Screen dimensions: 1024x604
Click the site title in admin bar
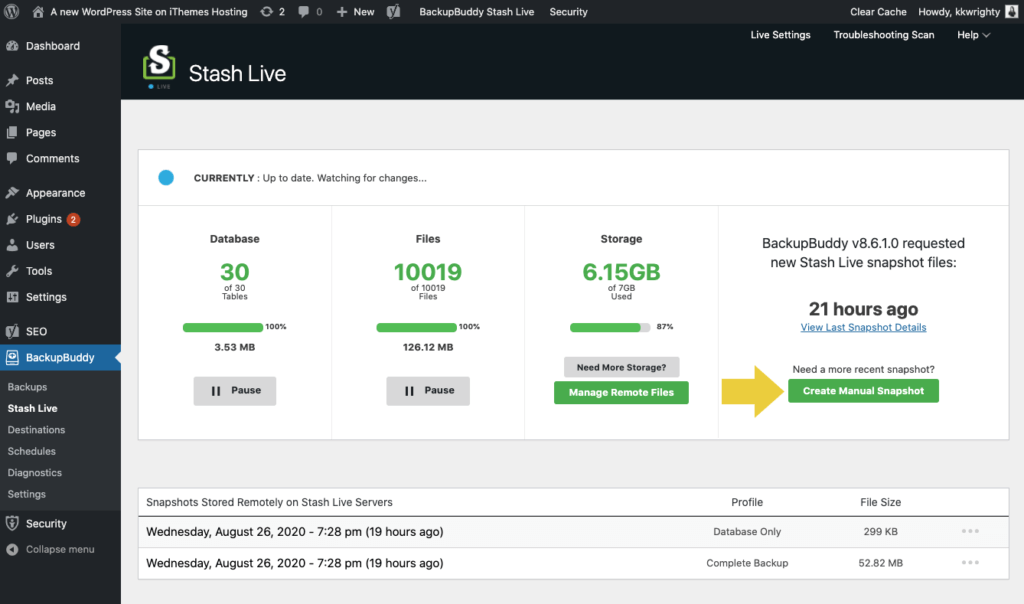[x=149, y=12]
